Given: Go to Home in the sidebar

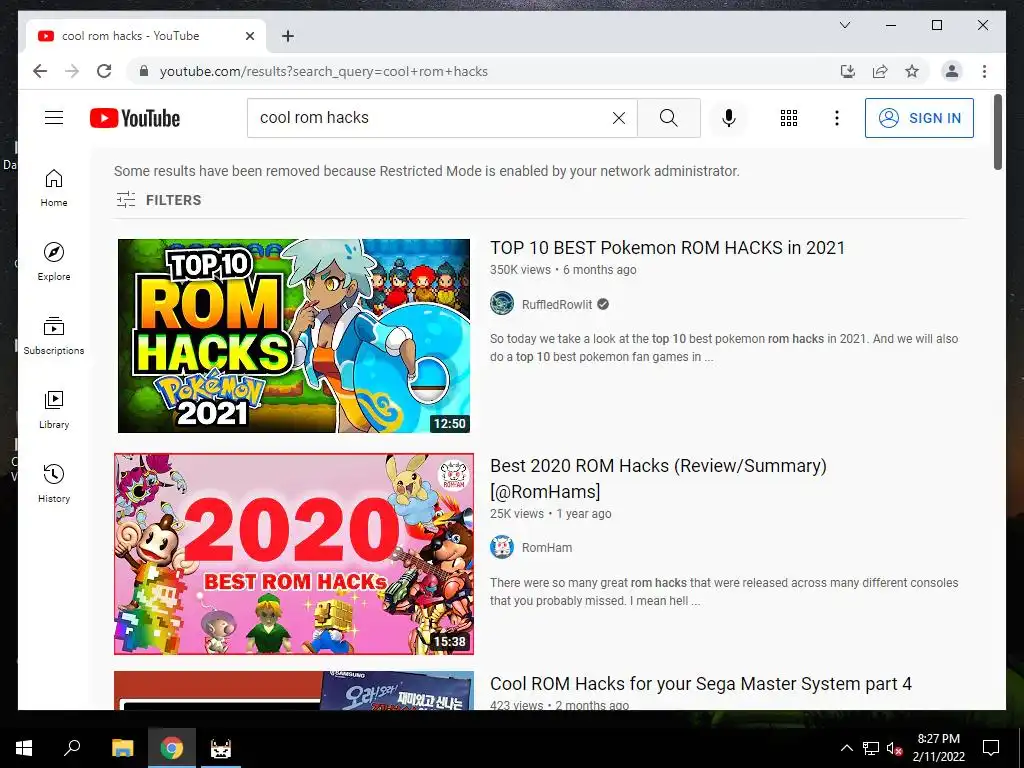Looking at the screenshot, I should [x=54, y=187].
